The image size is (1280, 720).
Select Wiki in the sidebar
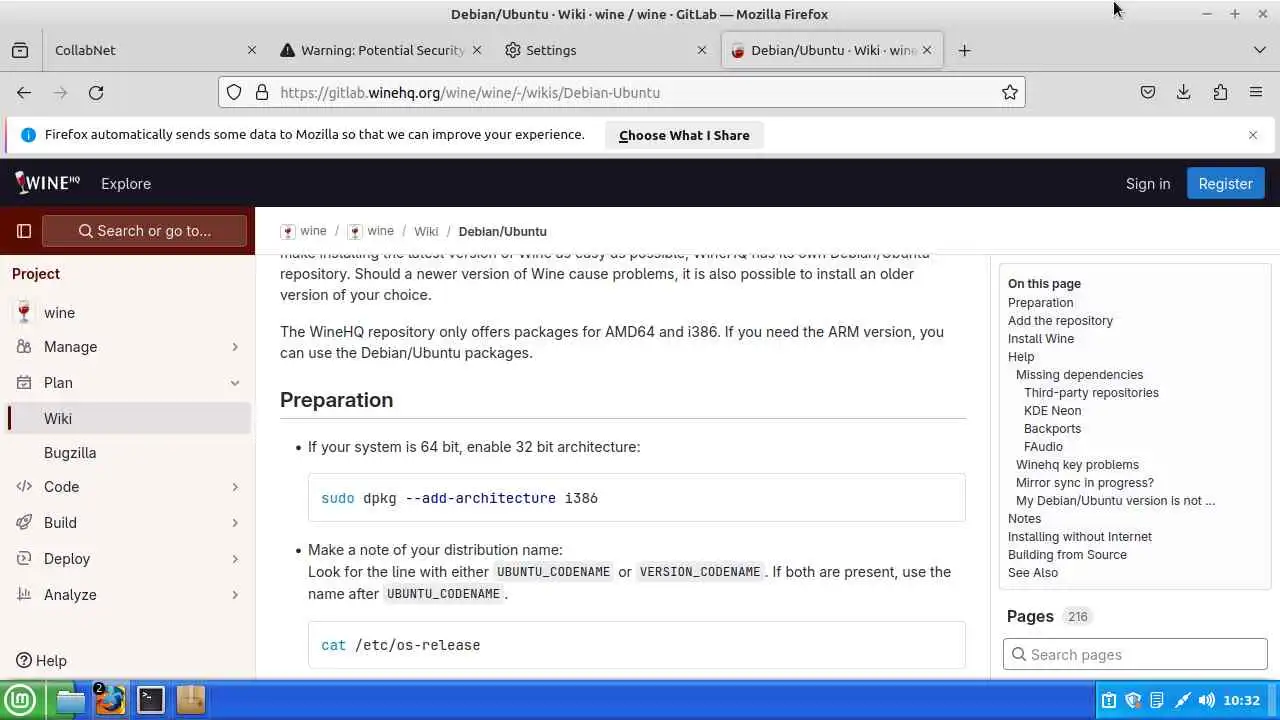point(127,418)
